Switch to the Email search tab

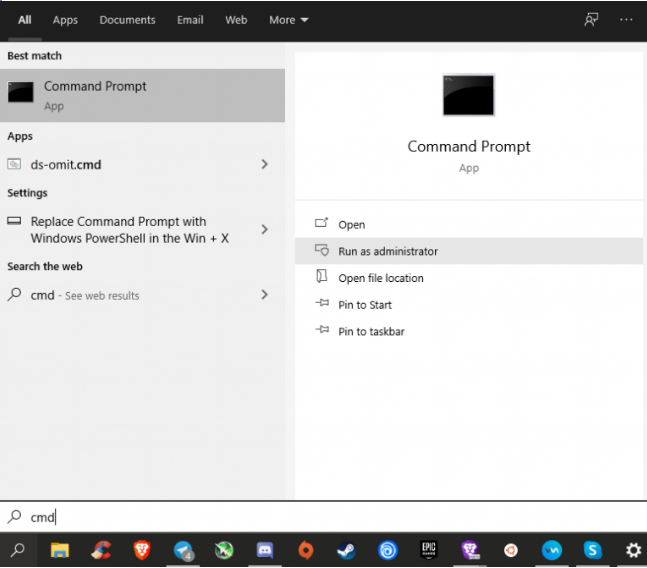pyautogui.click(x=190, y=20)
